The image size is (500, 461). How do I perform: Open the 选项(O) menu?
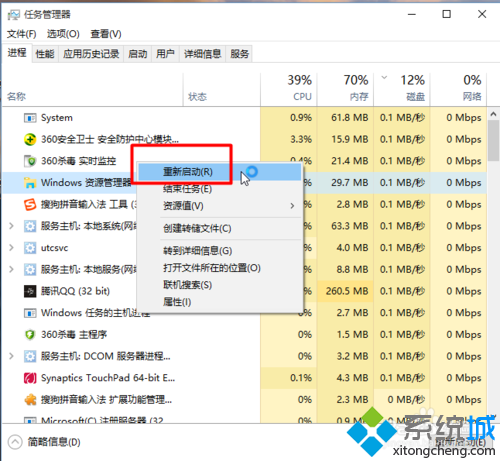[63, 34]
